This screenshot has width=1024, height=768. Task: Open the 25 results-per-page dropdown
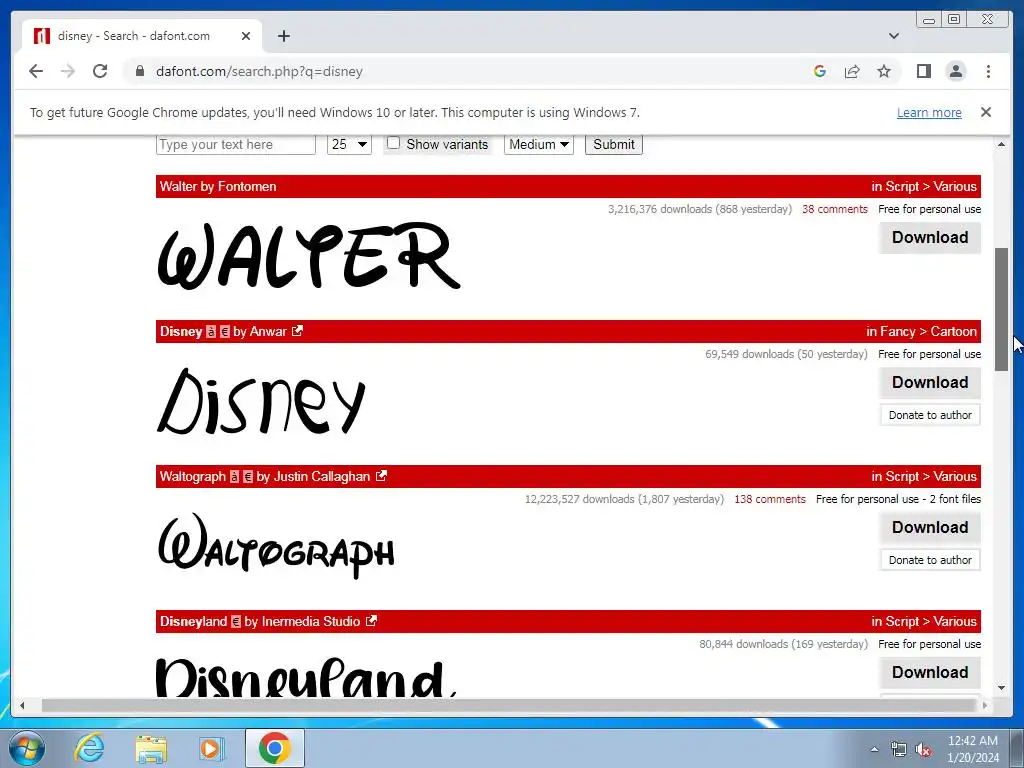coord(349,144)
